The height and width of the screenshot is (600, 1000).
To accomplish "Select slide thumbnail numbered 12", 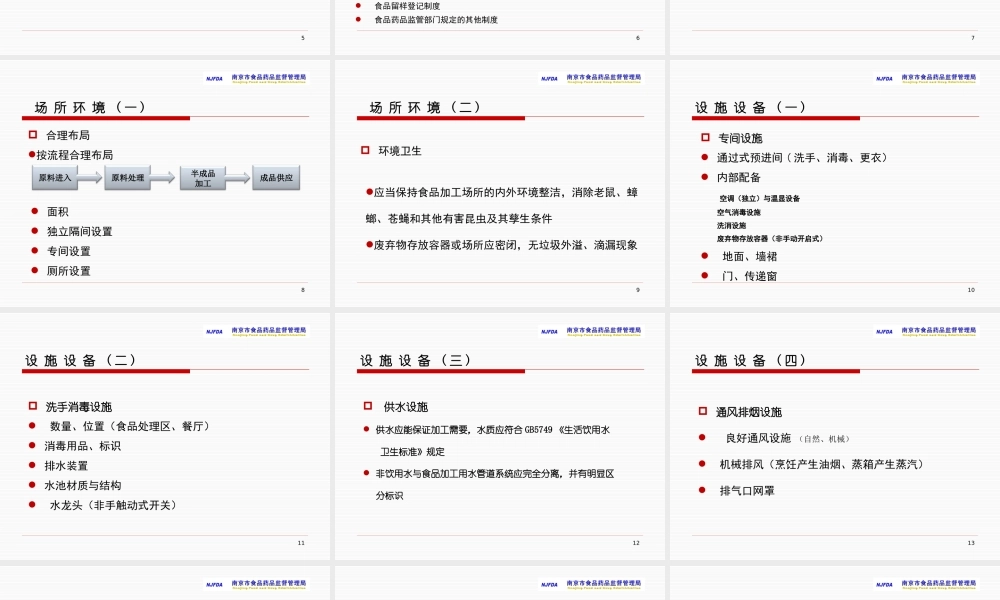I will point(500,437).
